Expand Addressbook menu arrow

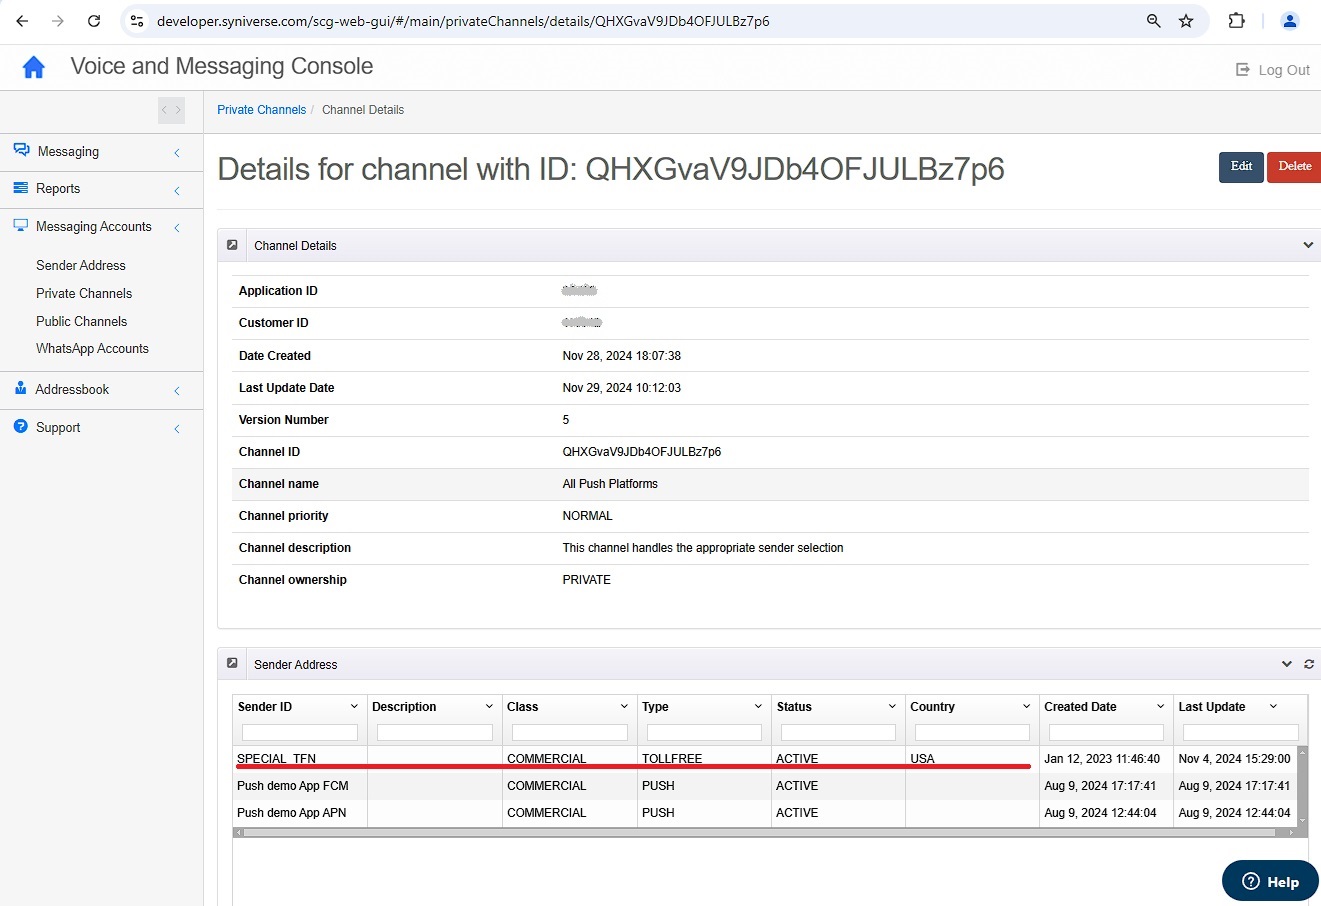tap(177, 390)
